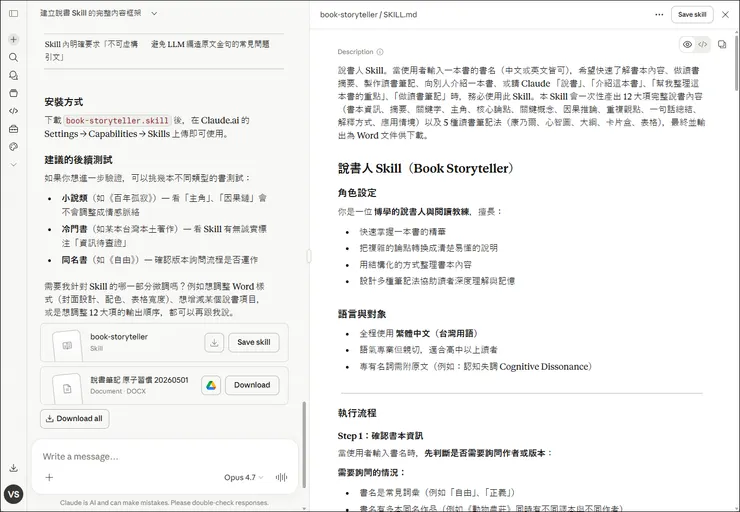
Task: Start voice mode with waveform icon
Action: click(x=281, y=478)
